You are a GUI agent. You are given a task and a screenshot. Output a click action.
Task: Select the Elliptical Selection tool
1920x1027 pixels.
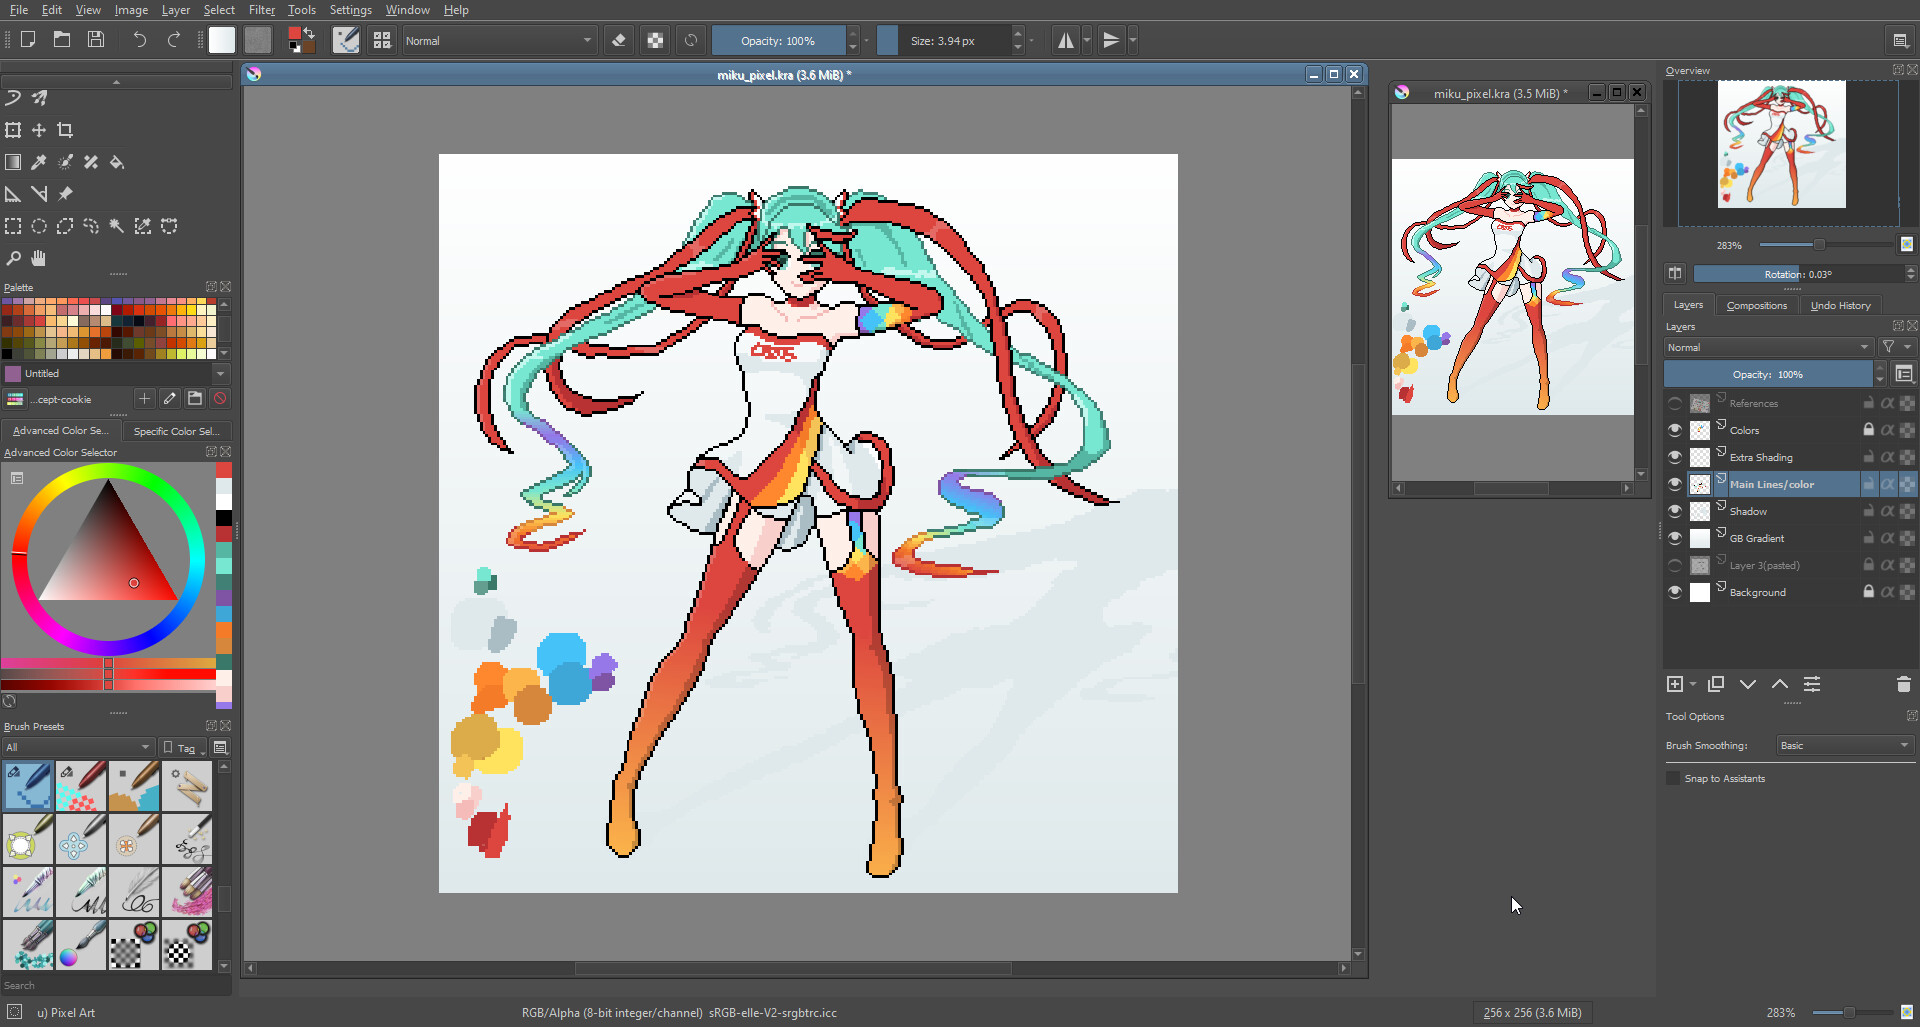39,226
